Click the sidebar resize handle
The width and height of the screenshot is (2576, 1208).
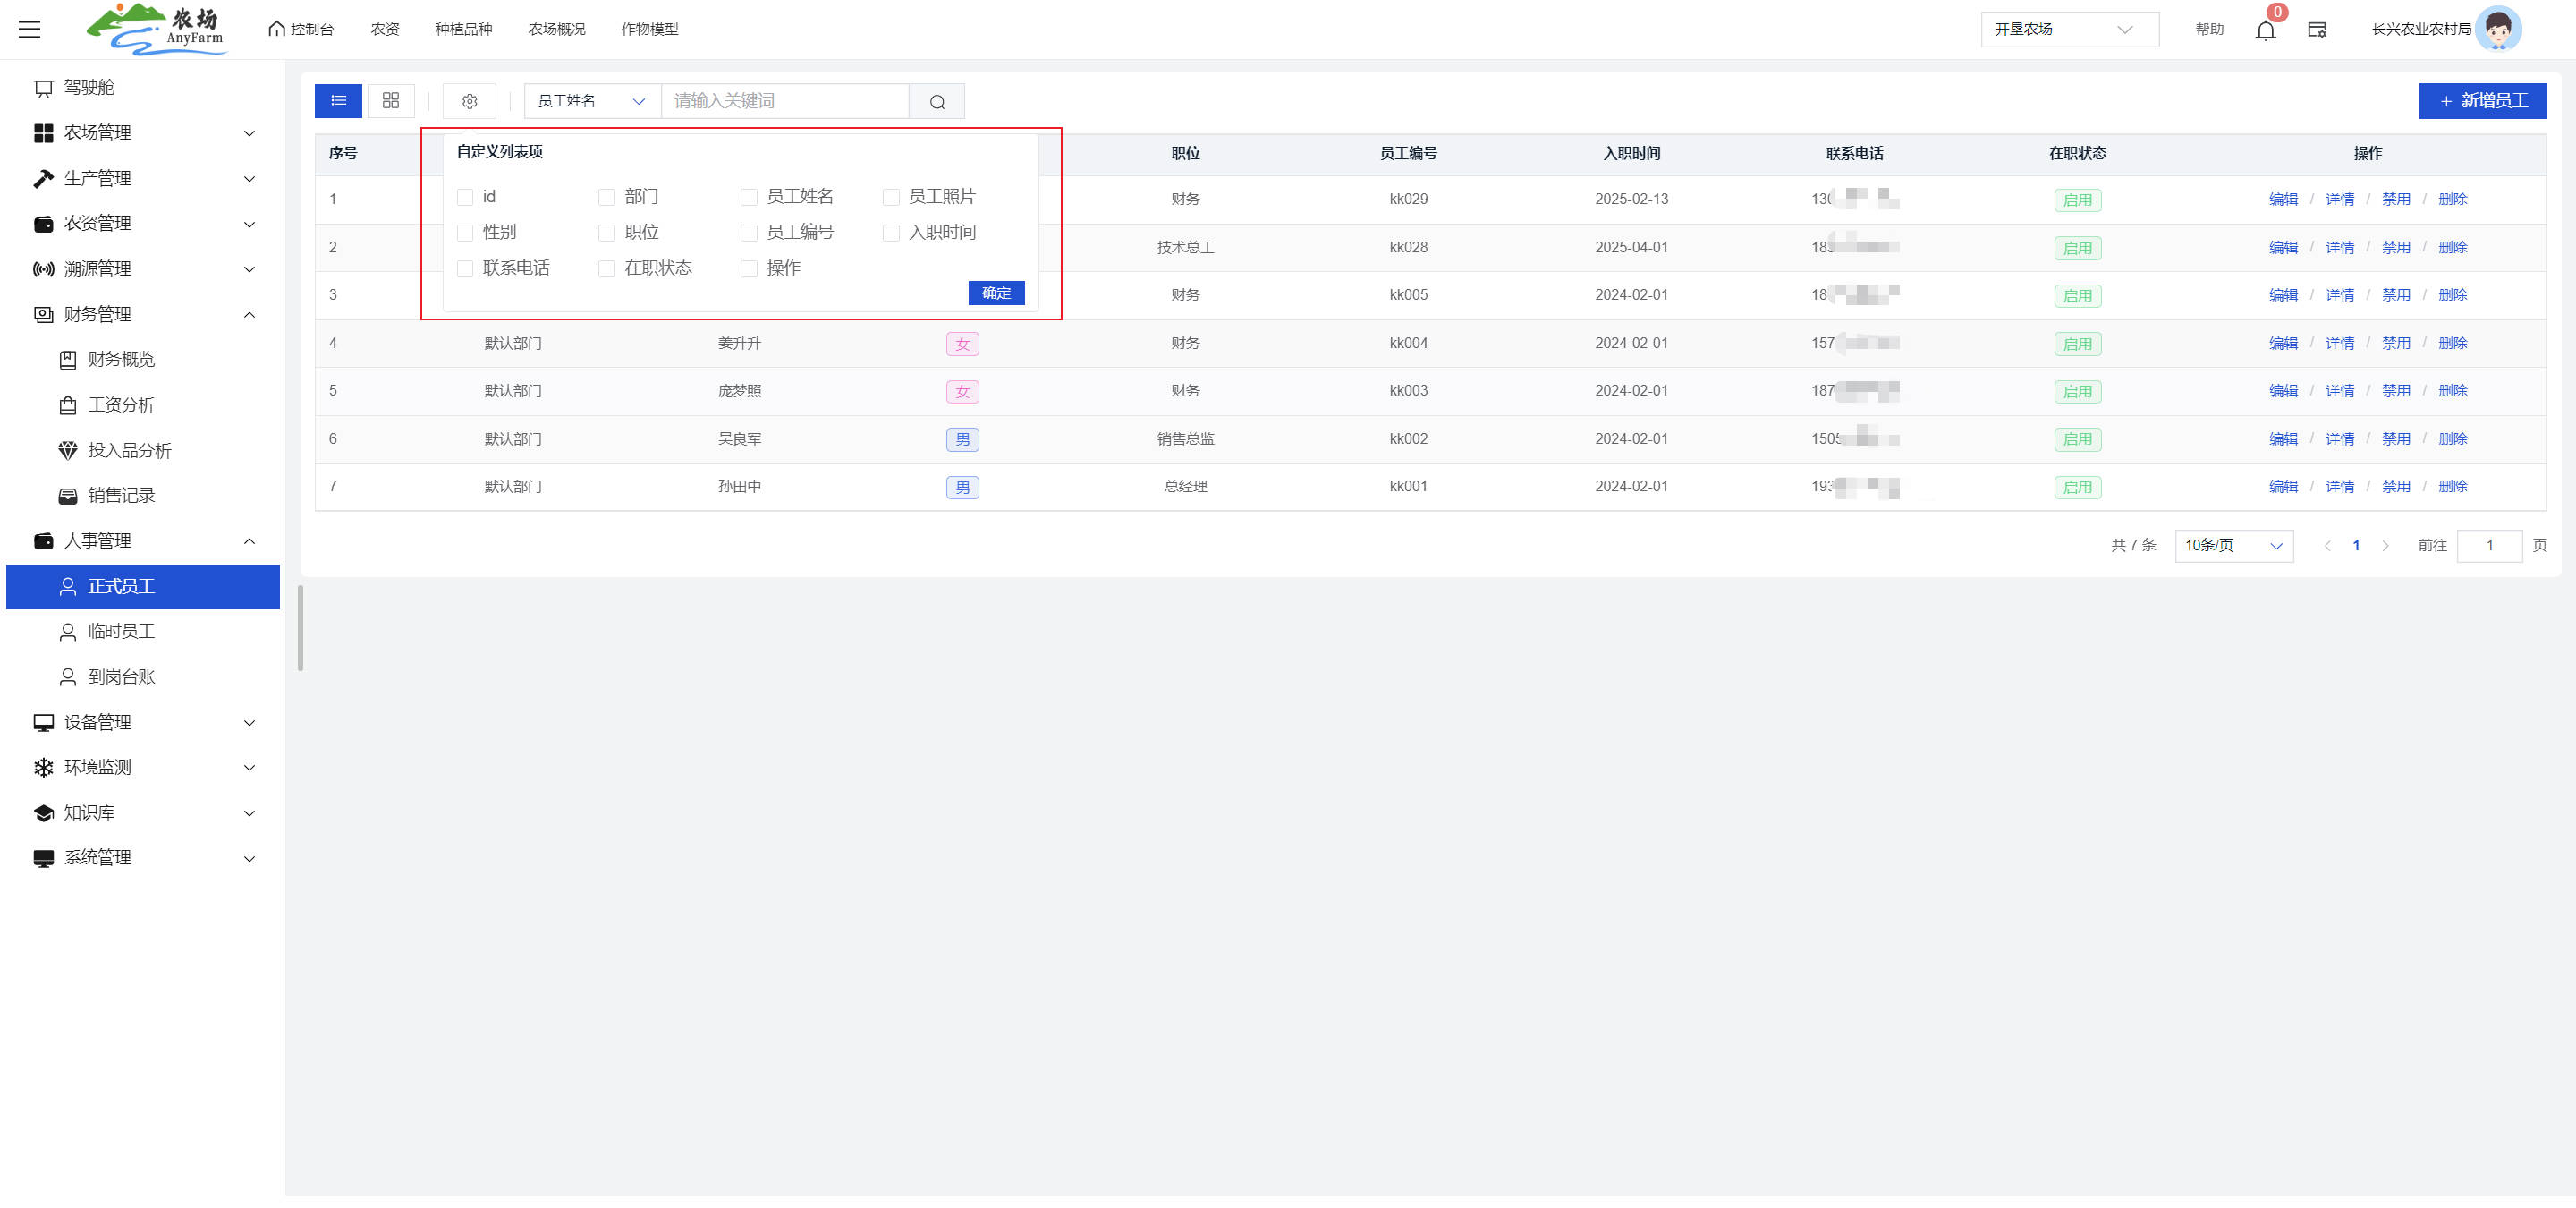[x=300, y=628]
